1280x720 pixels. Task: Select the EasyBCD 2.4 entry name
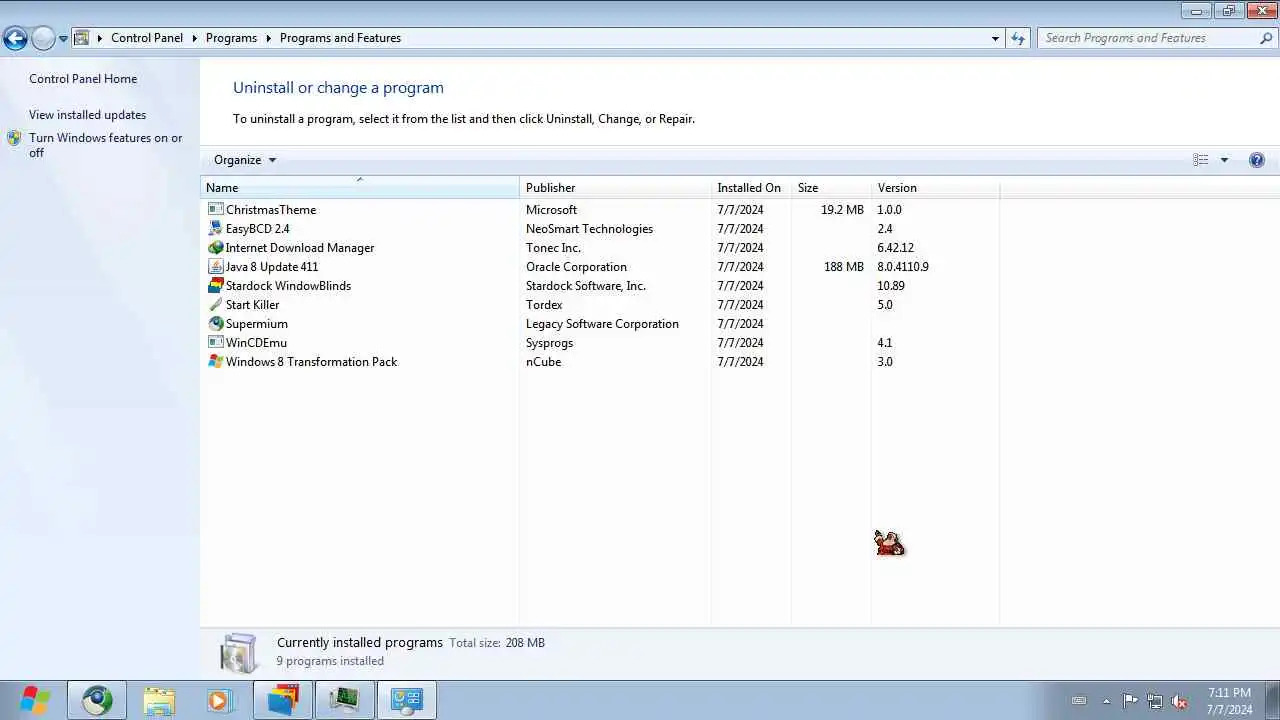(x=257, y=229)
